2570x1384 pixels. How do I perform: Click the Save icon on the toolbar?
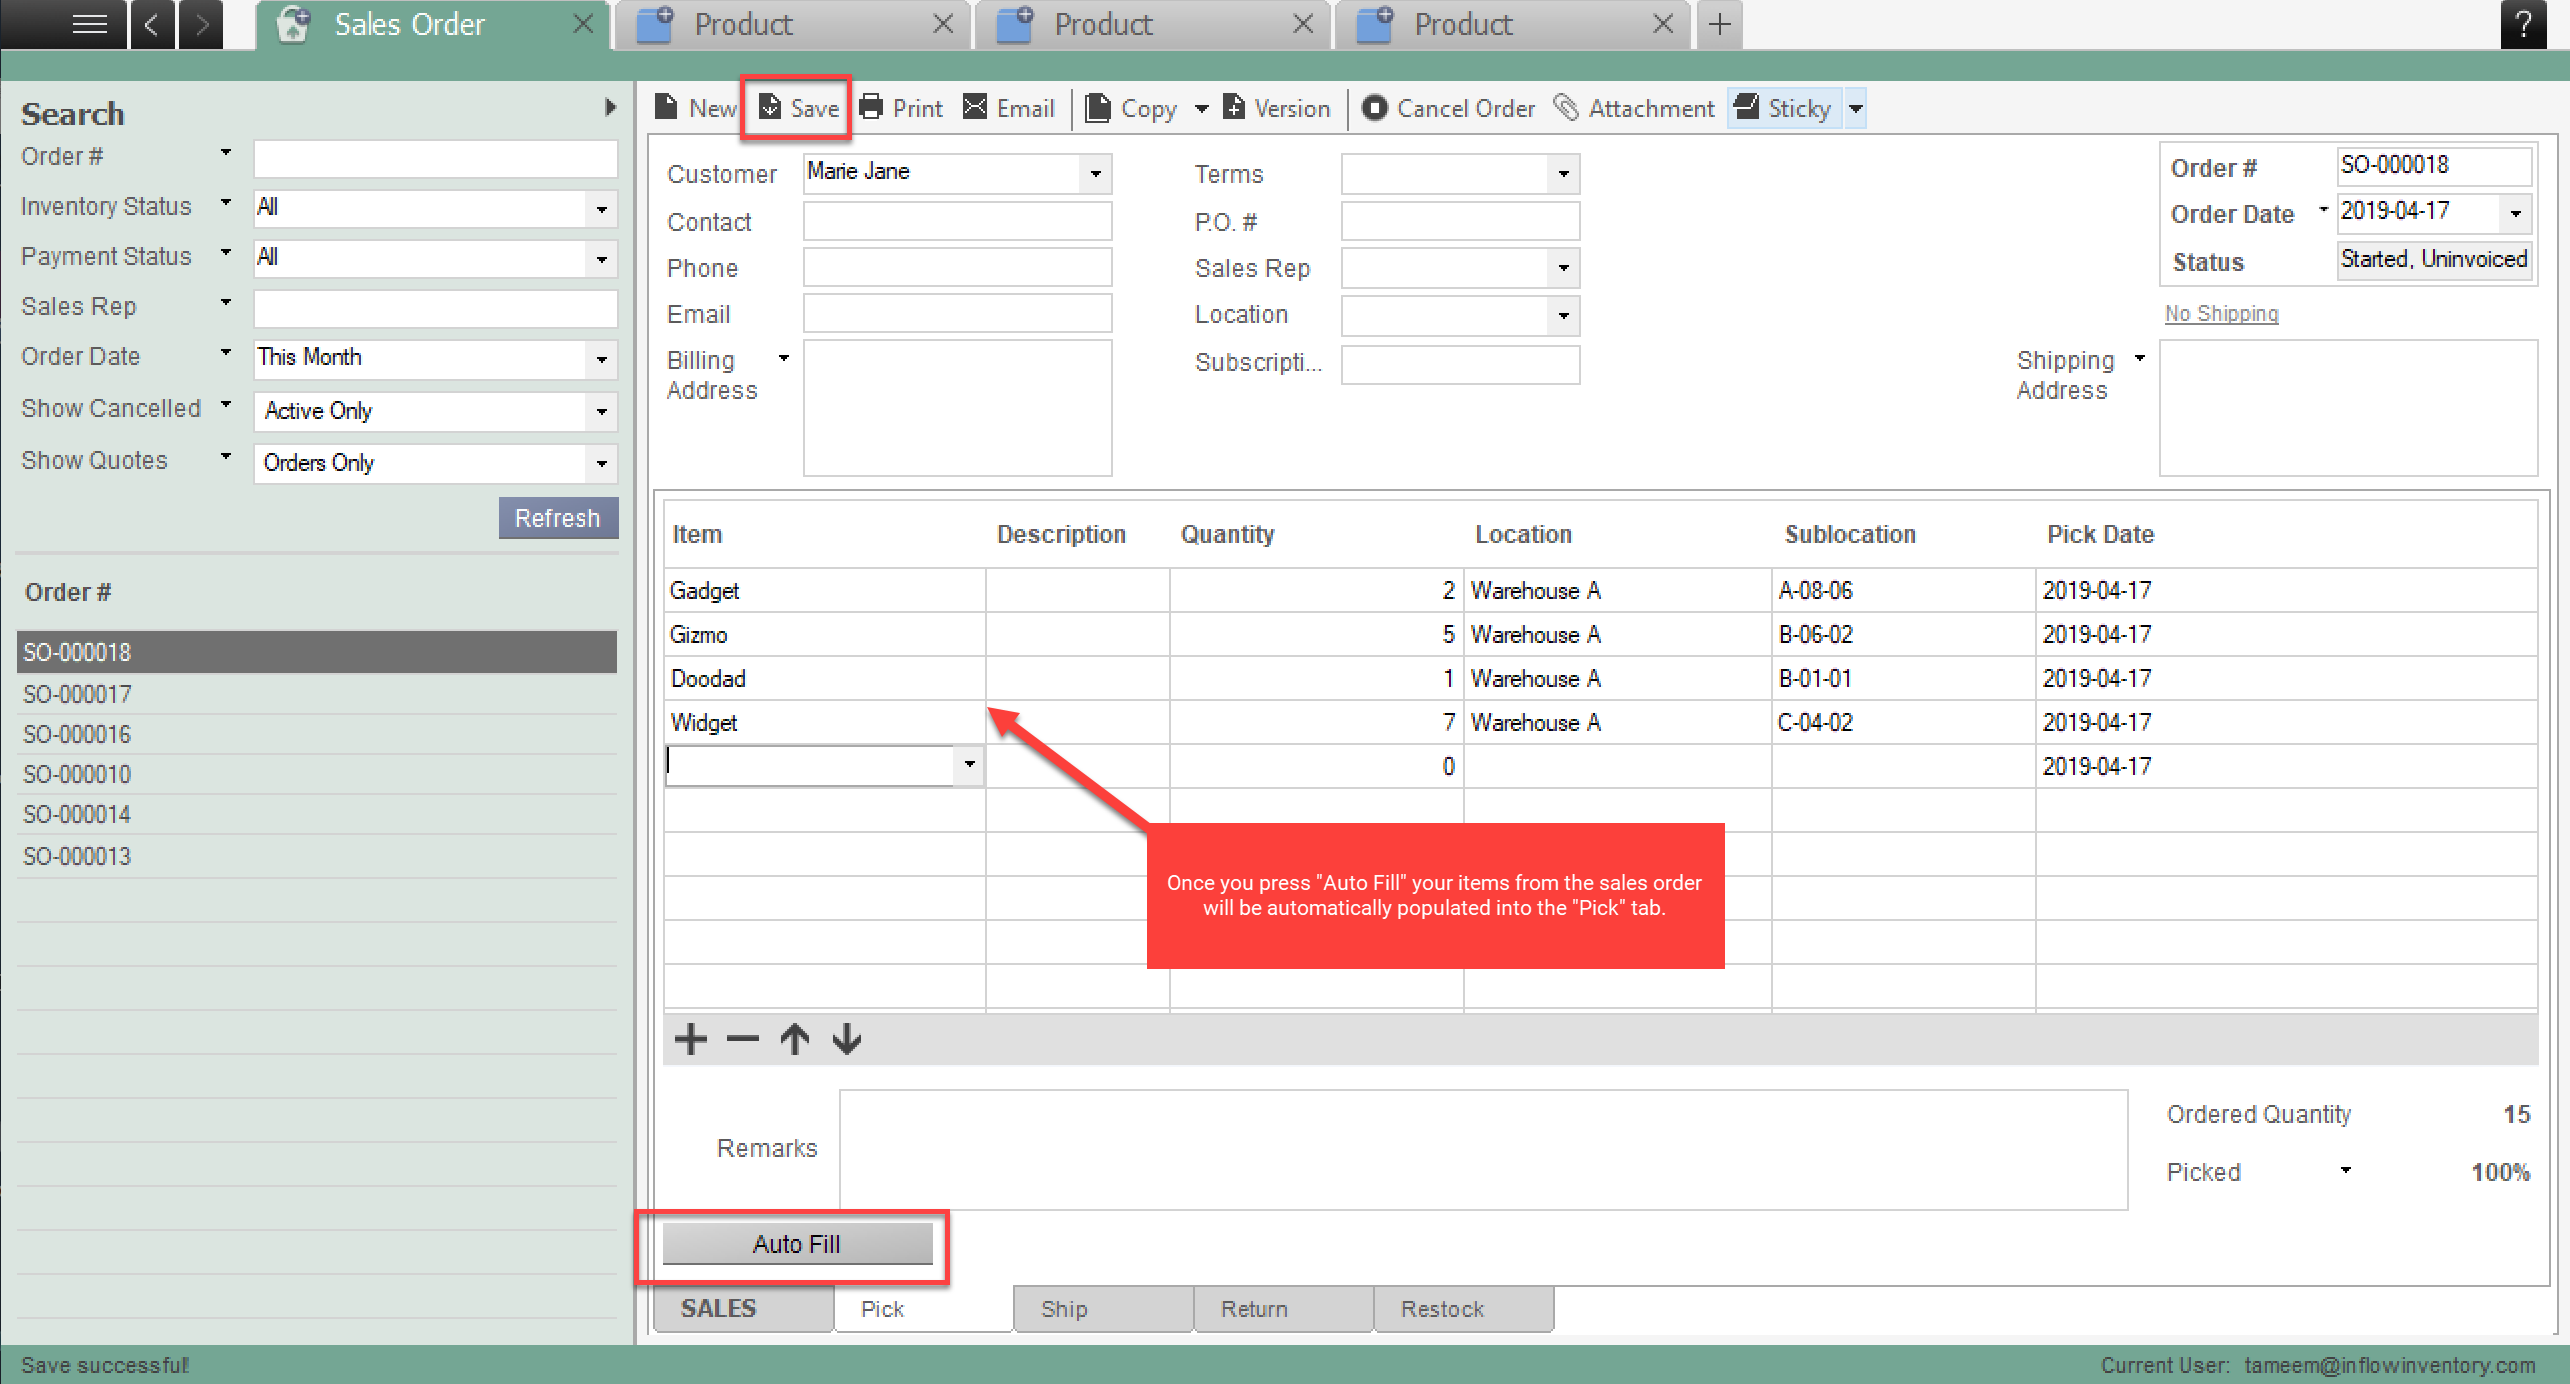point(795,108)
